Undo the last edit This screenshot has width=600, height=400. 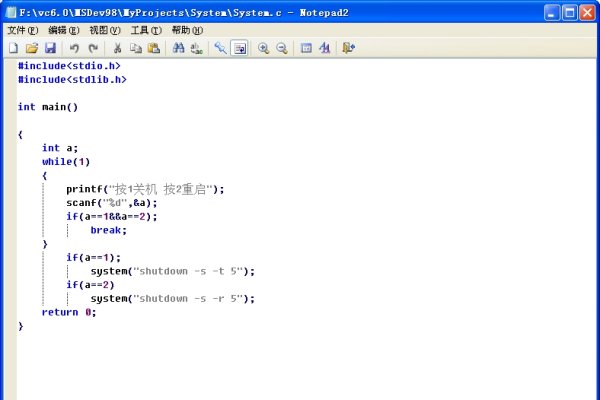click(74, 48)
